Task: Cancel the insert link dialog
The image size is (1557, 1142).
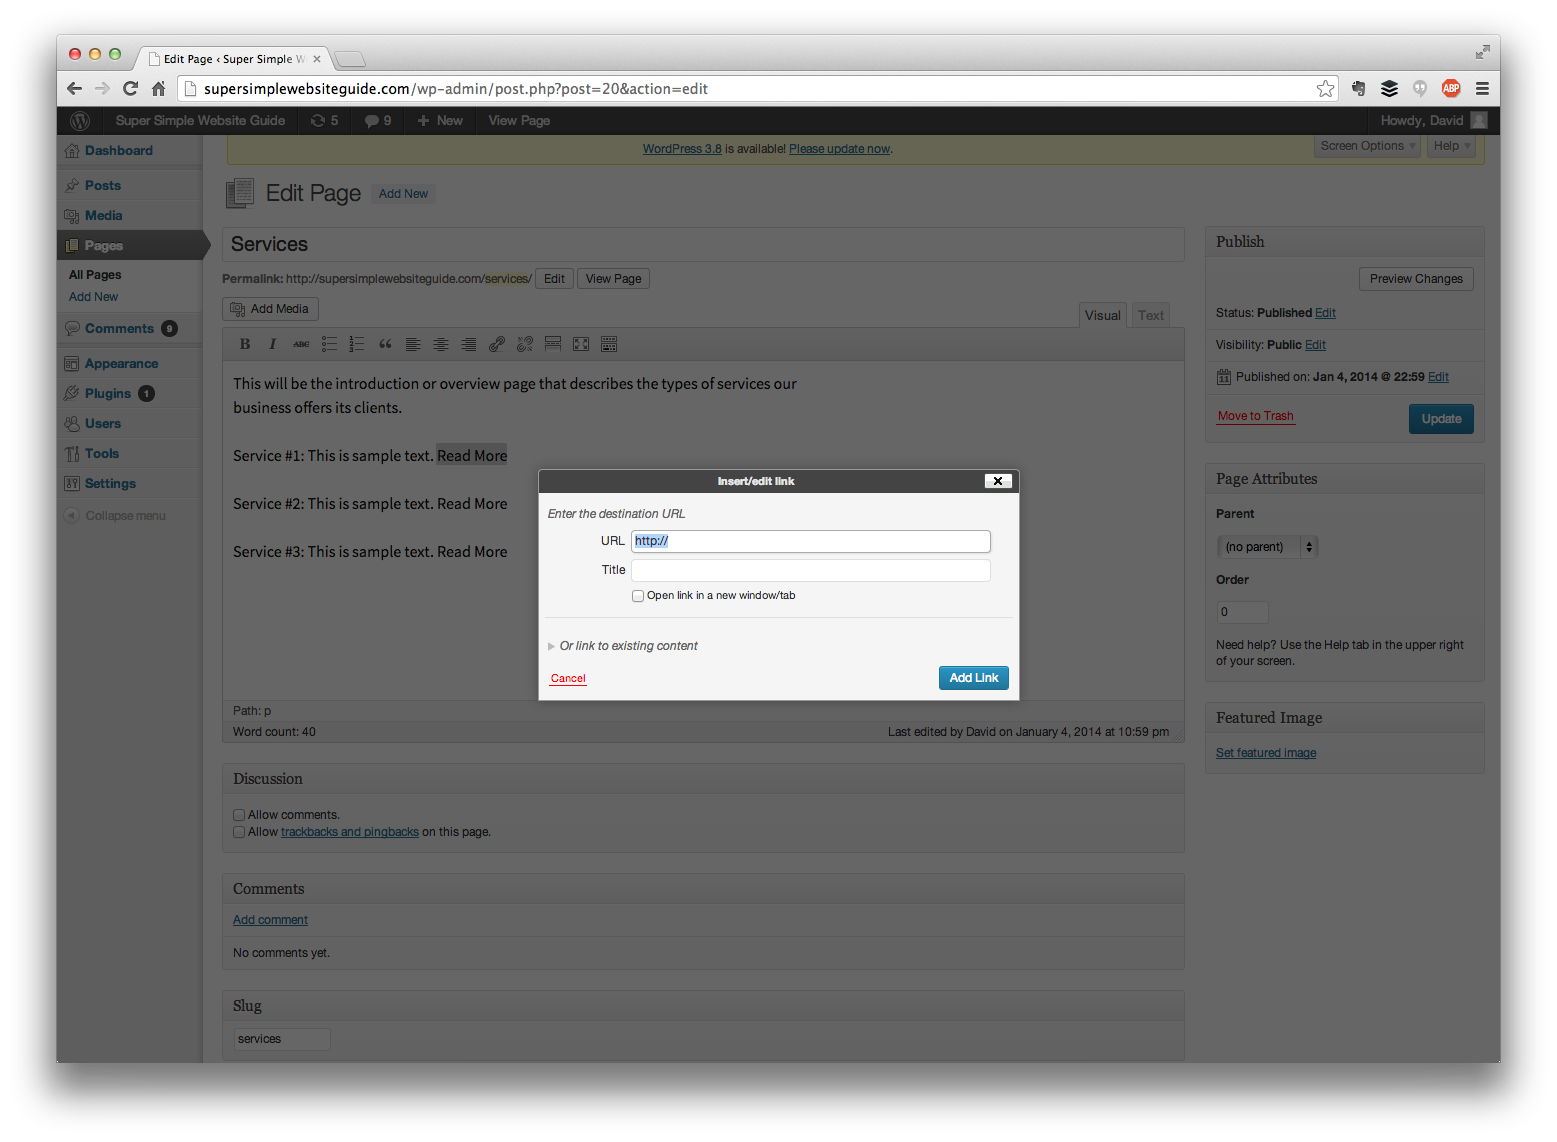Action: pyautogui.click(x=568, y=679)
